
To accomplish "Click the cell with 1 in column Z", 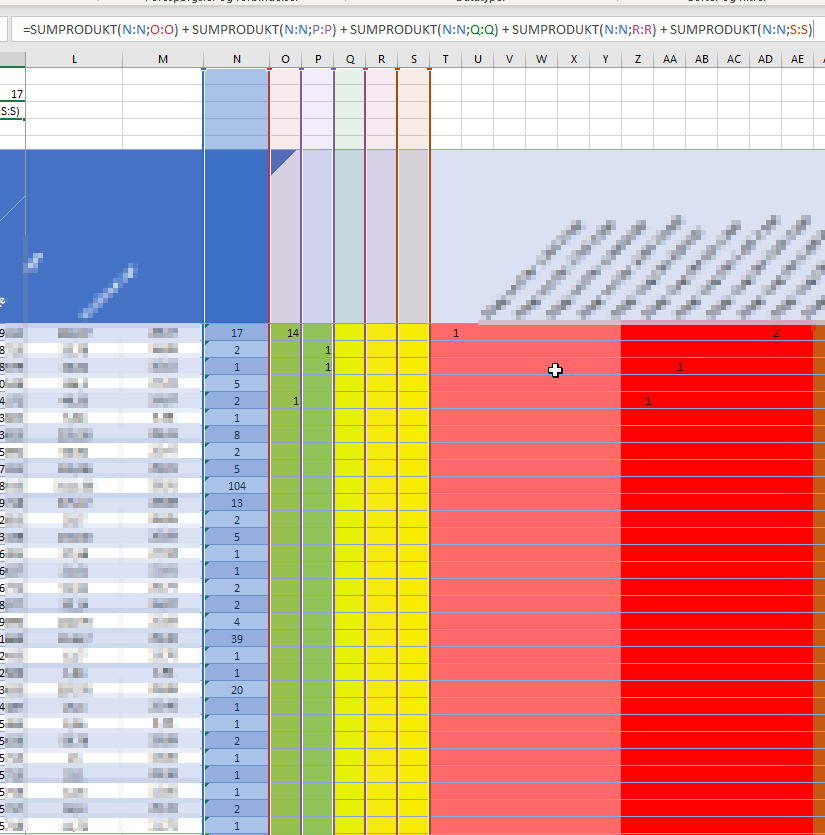I will coord(638,401).
